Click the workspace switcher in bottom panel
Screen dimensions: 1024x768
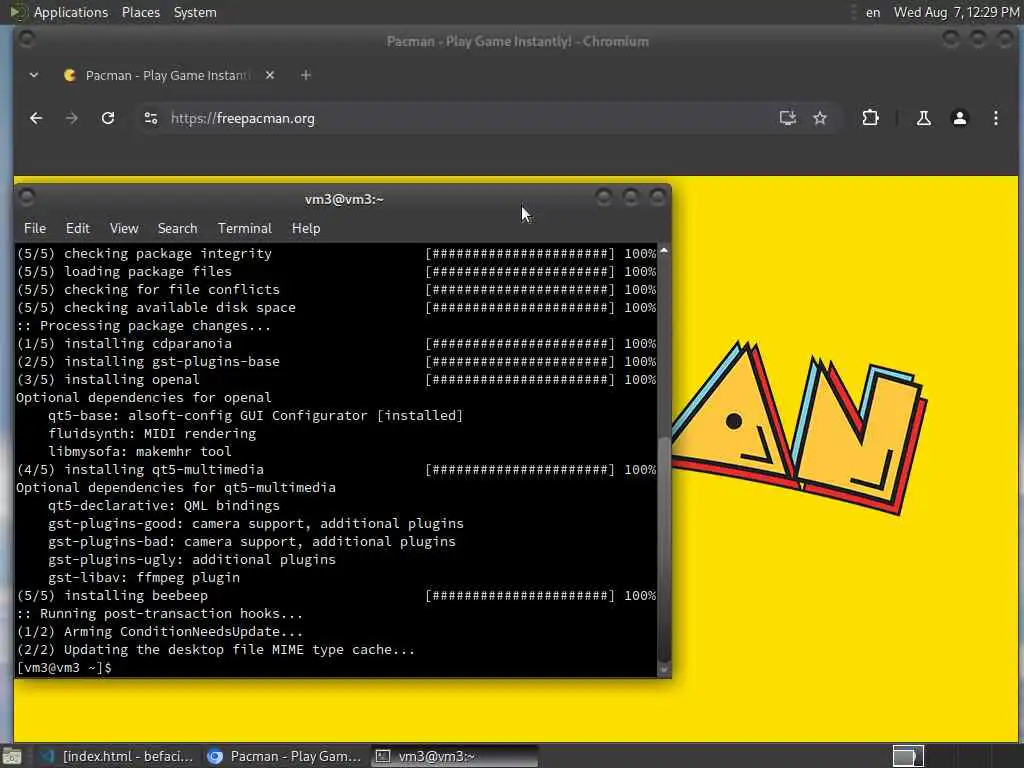[x=908, y=756]
